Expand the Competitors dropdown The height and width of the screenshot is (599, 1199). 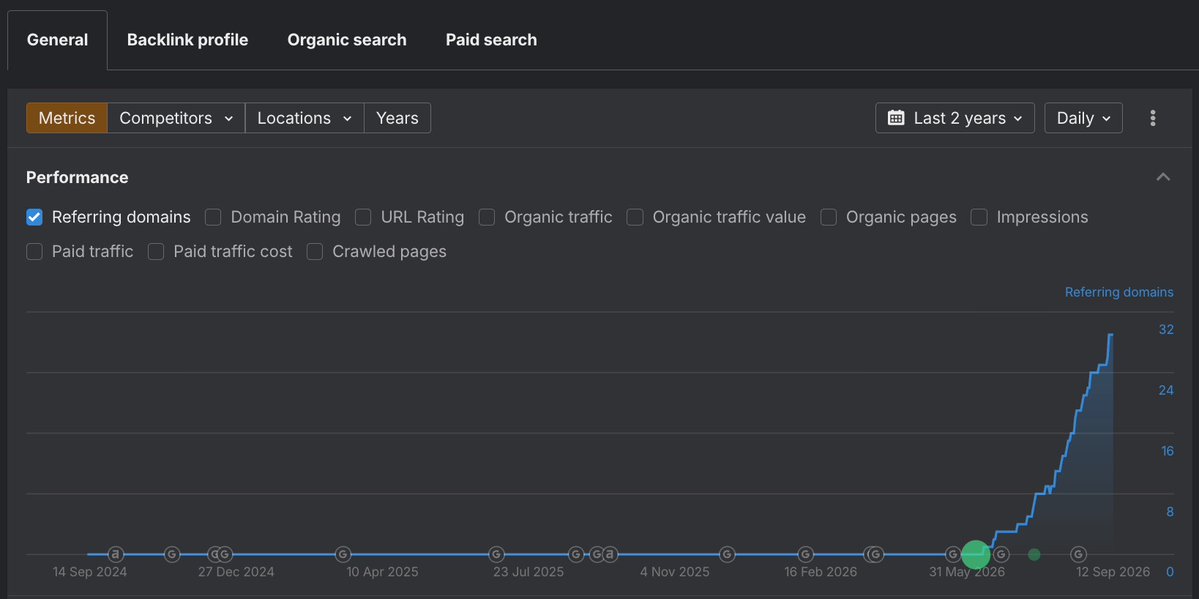[176, 118]
